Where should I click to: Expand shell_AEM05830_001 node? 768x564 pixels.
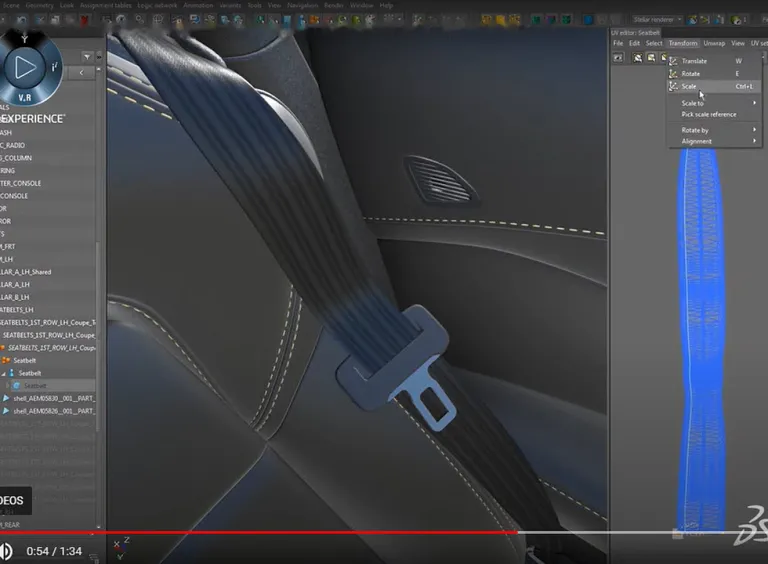coord(6,399)
